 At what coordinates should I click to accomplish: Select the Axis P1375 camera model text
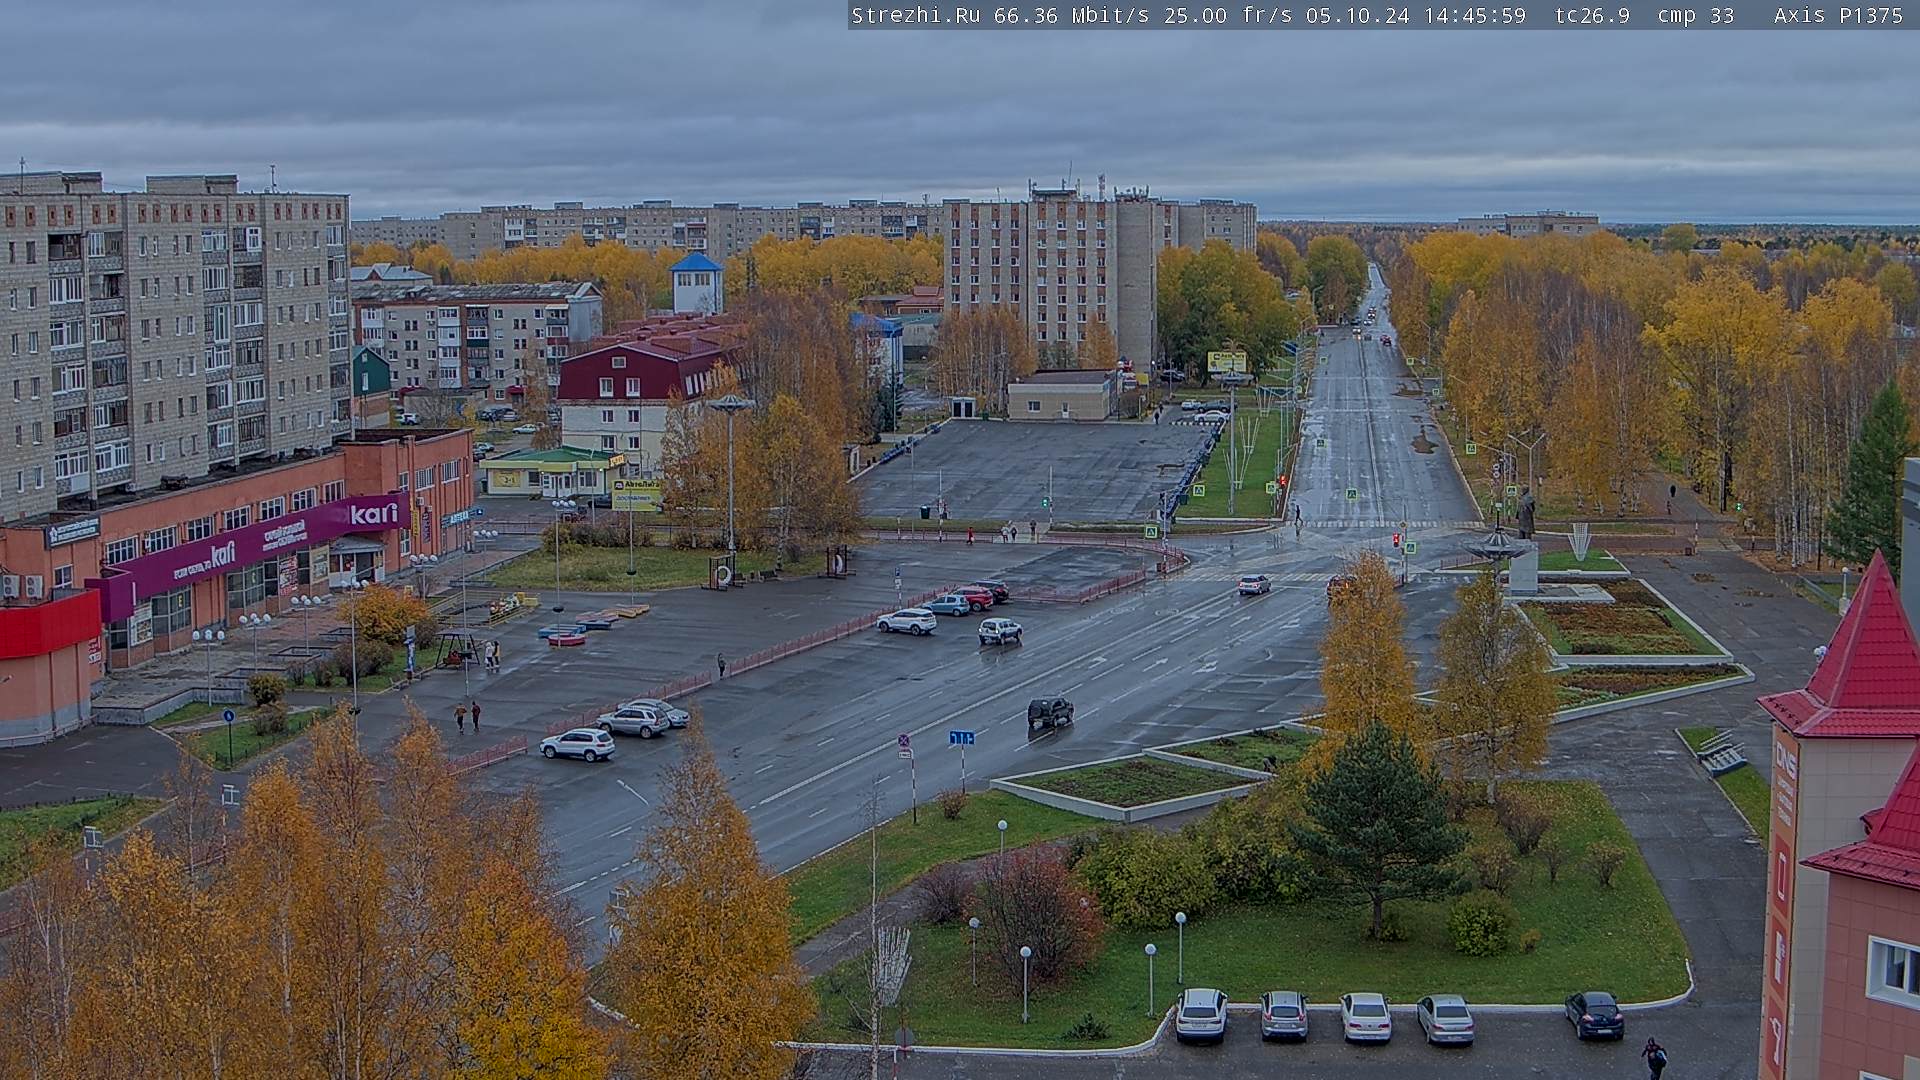click(x=1838, y=15)
